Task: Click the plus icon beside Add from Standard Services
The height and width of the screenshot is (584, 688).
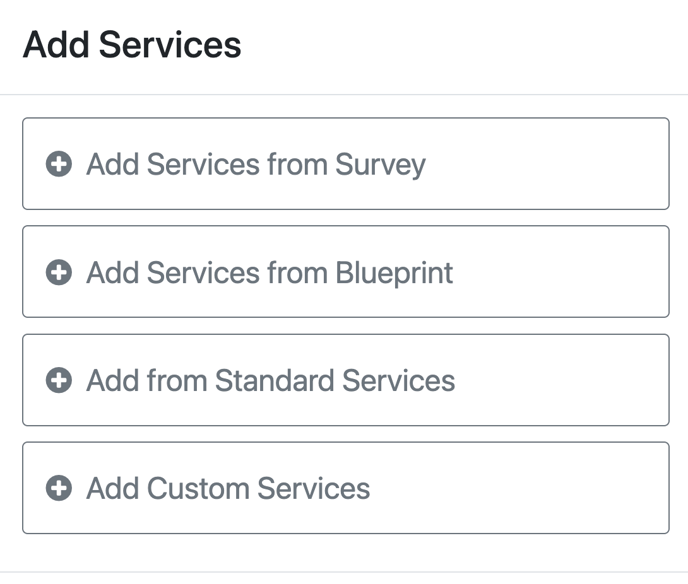Action: point(59,380)
